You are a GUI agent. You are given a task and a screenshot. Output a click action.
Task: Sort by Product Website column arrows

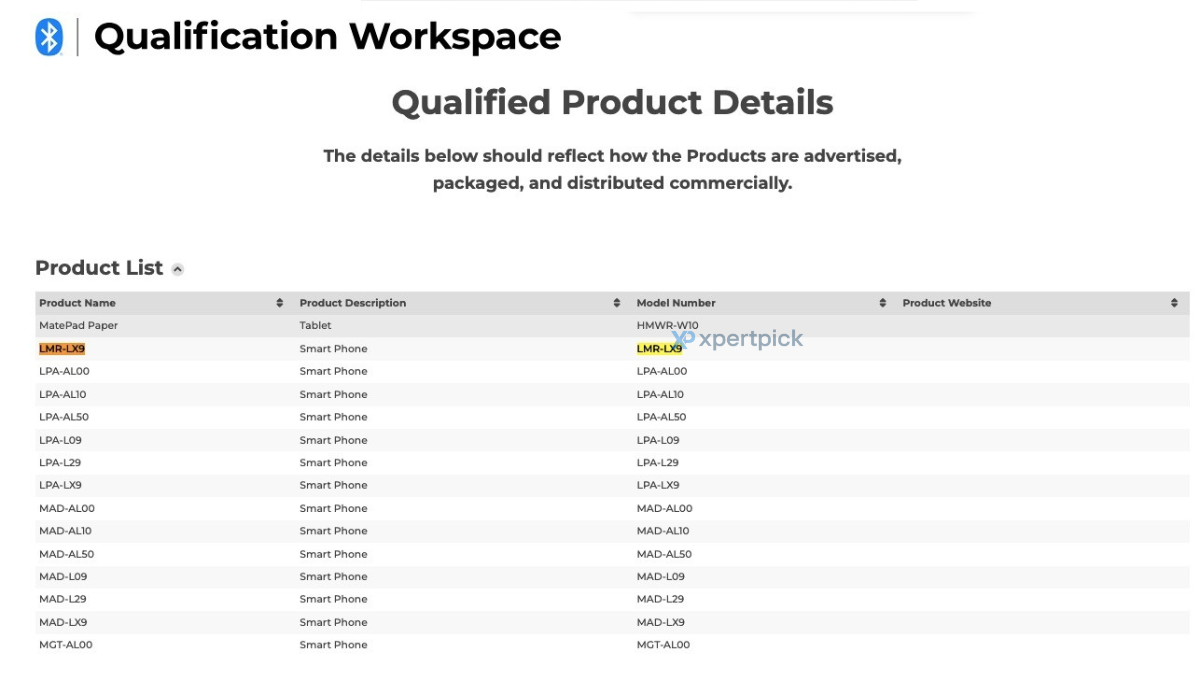click(1175, 303)
